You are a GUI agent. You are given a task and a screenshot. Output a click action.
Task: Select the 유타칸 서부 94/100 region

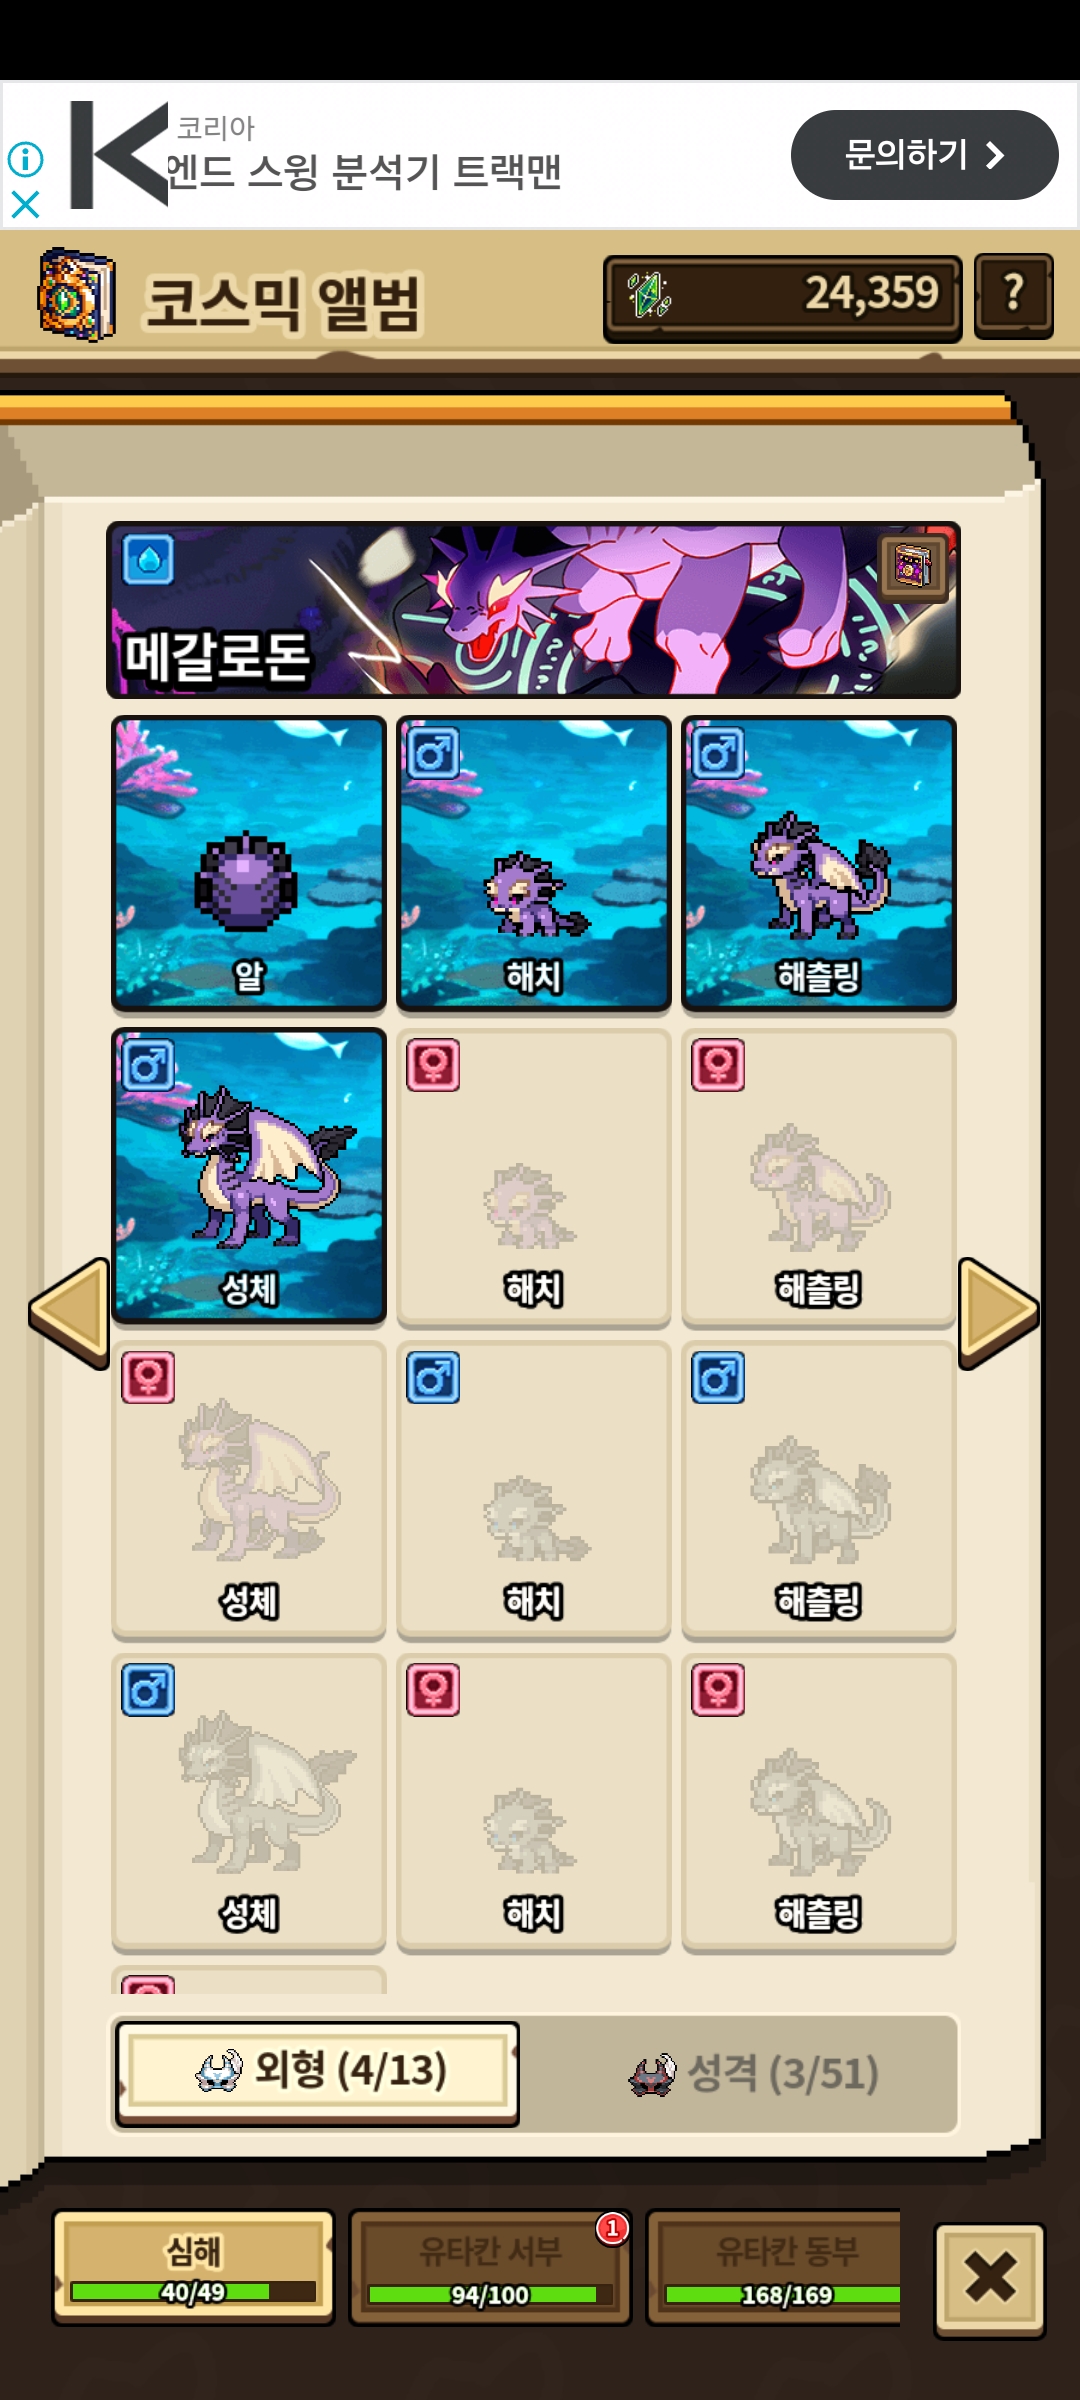pyautogui.click(x=490, y=2267)
